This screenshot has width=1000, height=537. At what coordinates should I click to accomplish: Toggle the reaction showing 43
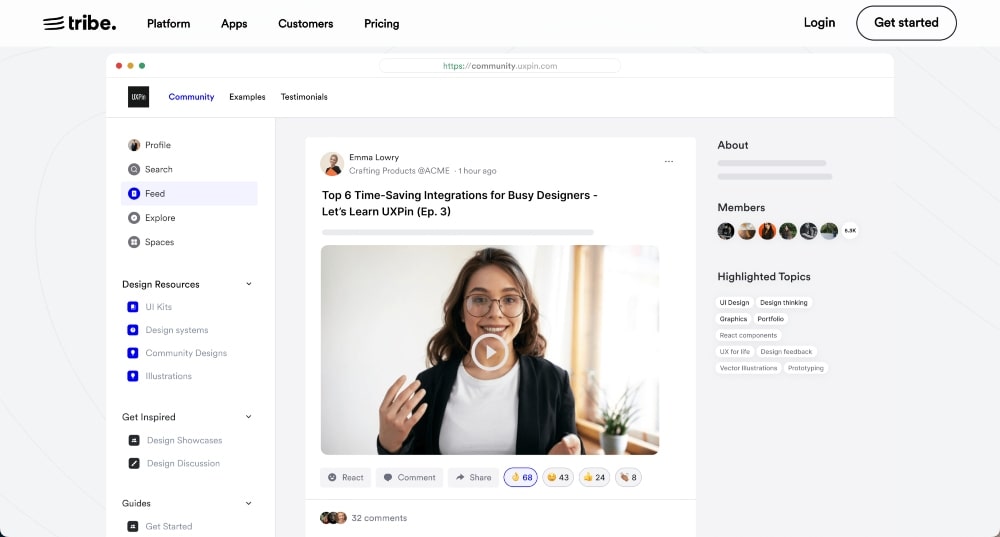click(x=557, y=477)
